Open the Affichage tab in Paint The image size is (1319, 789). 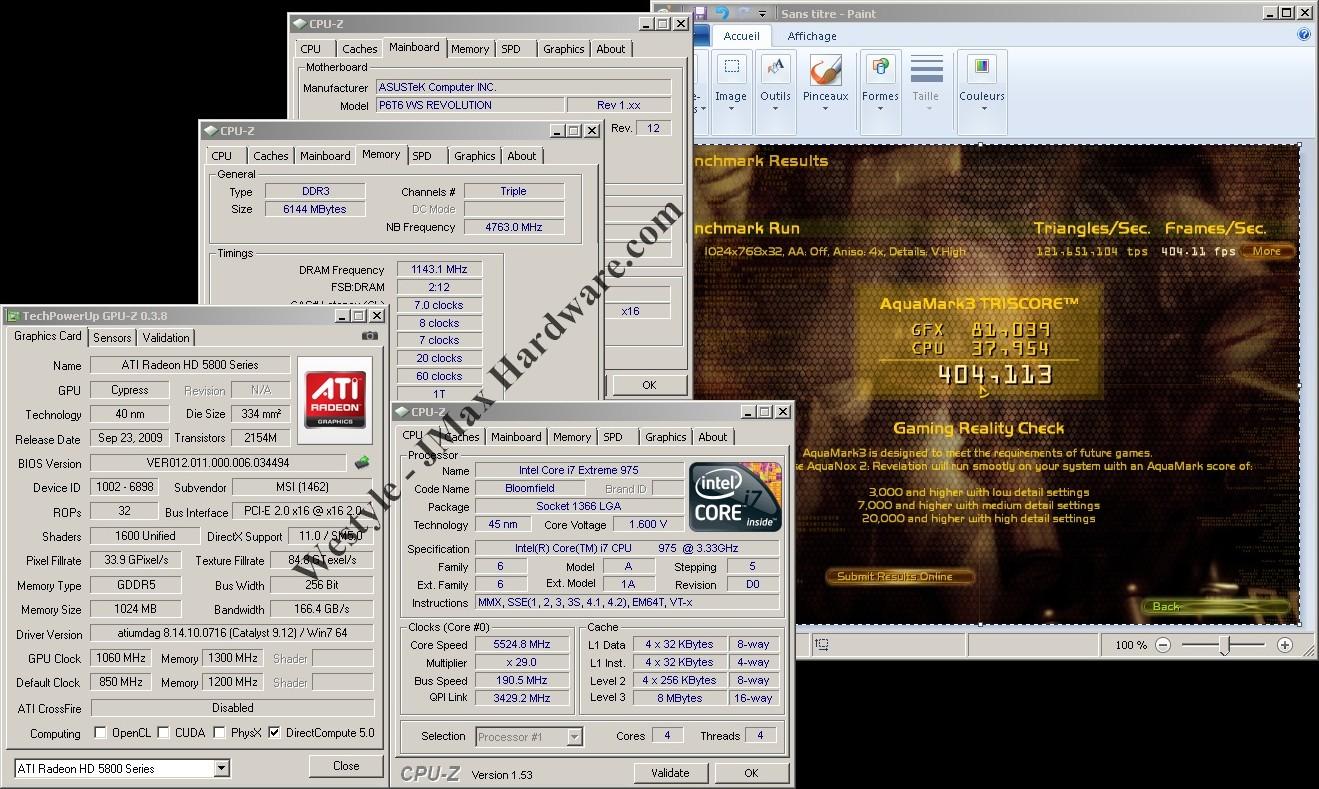point(812,36)
